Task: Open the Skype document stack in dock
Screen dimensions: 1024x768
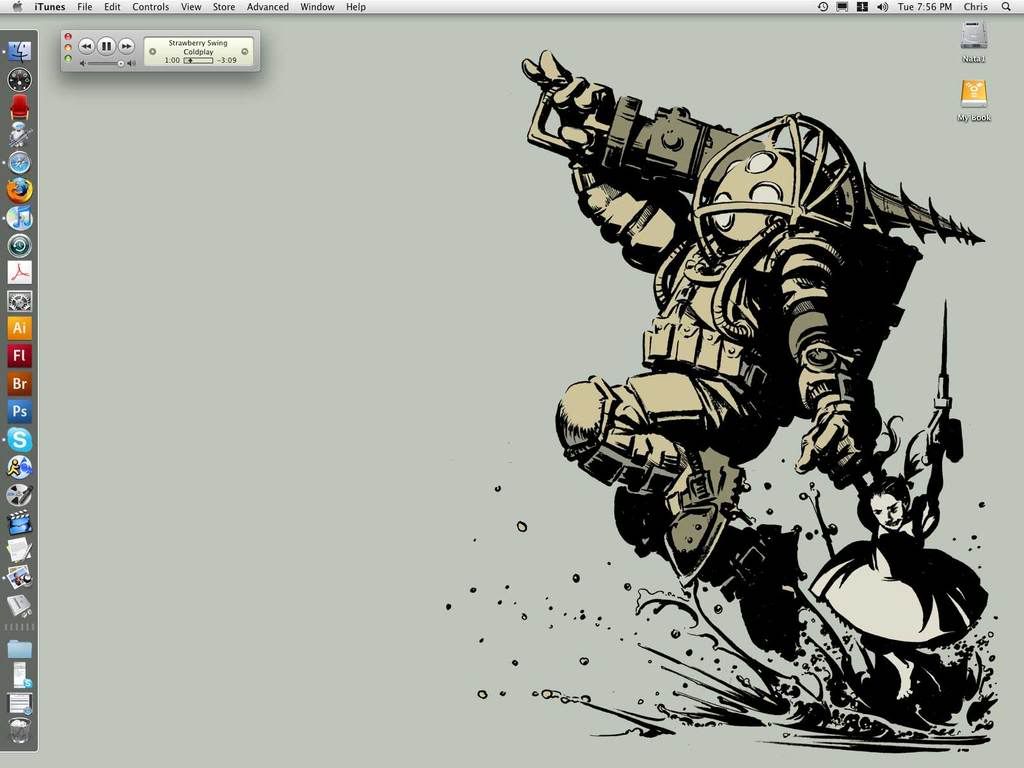Action: pyautogui.click(x=20, y=675)
